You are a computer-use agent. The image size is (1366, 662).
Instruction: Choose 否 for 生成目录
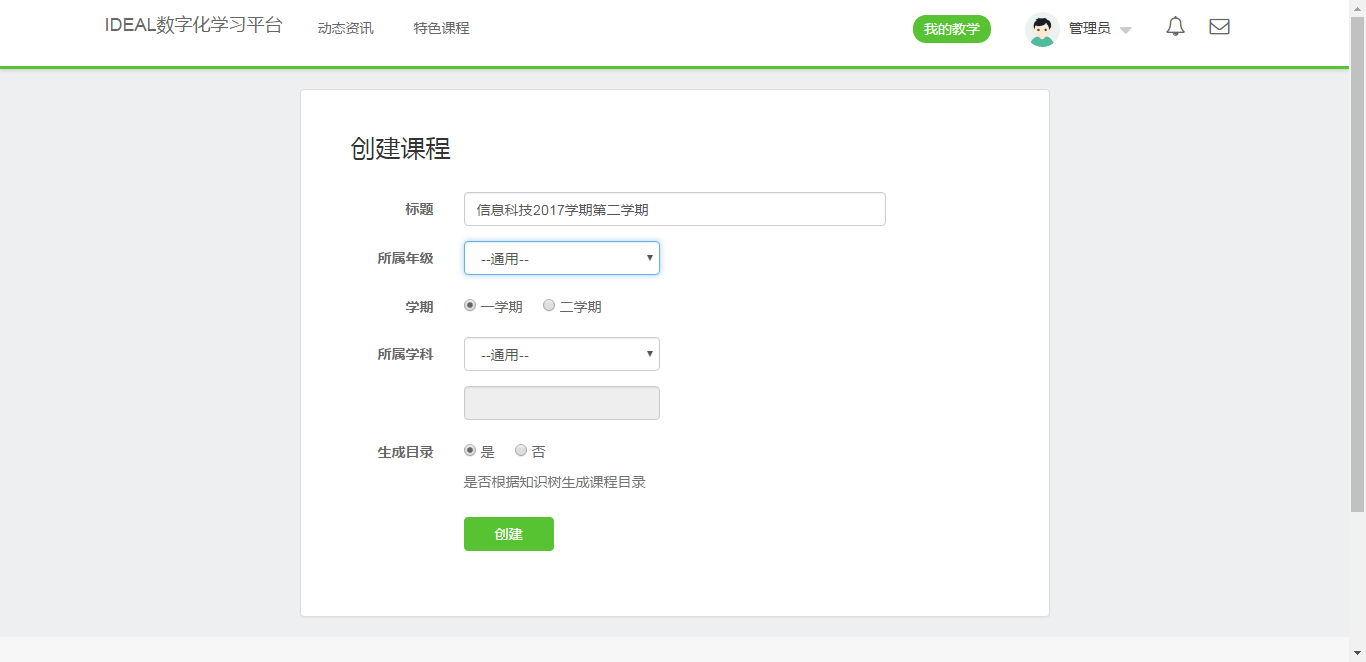click(x=521, y=451)
